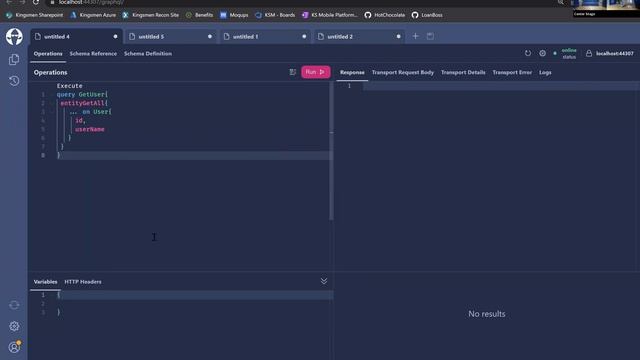This screenshot has width=640, height=360.
Task: Open Kingsmen Azure bookmark
Action: (x=93, y=15)
